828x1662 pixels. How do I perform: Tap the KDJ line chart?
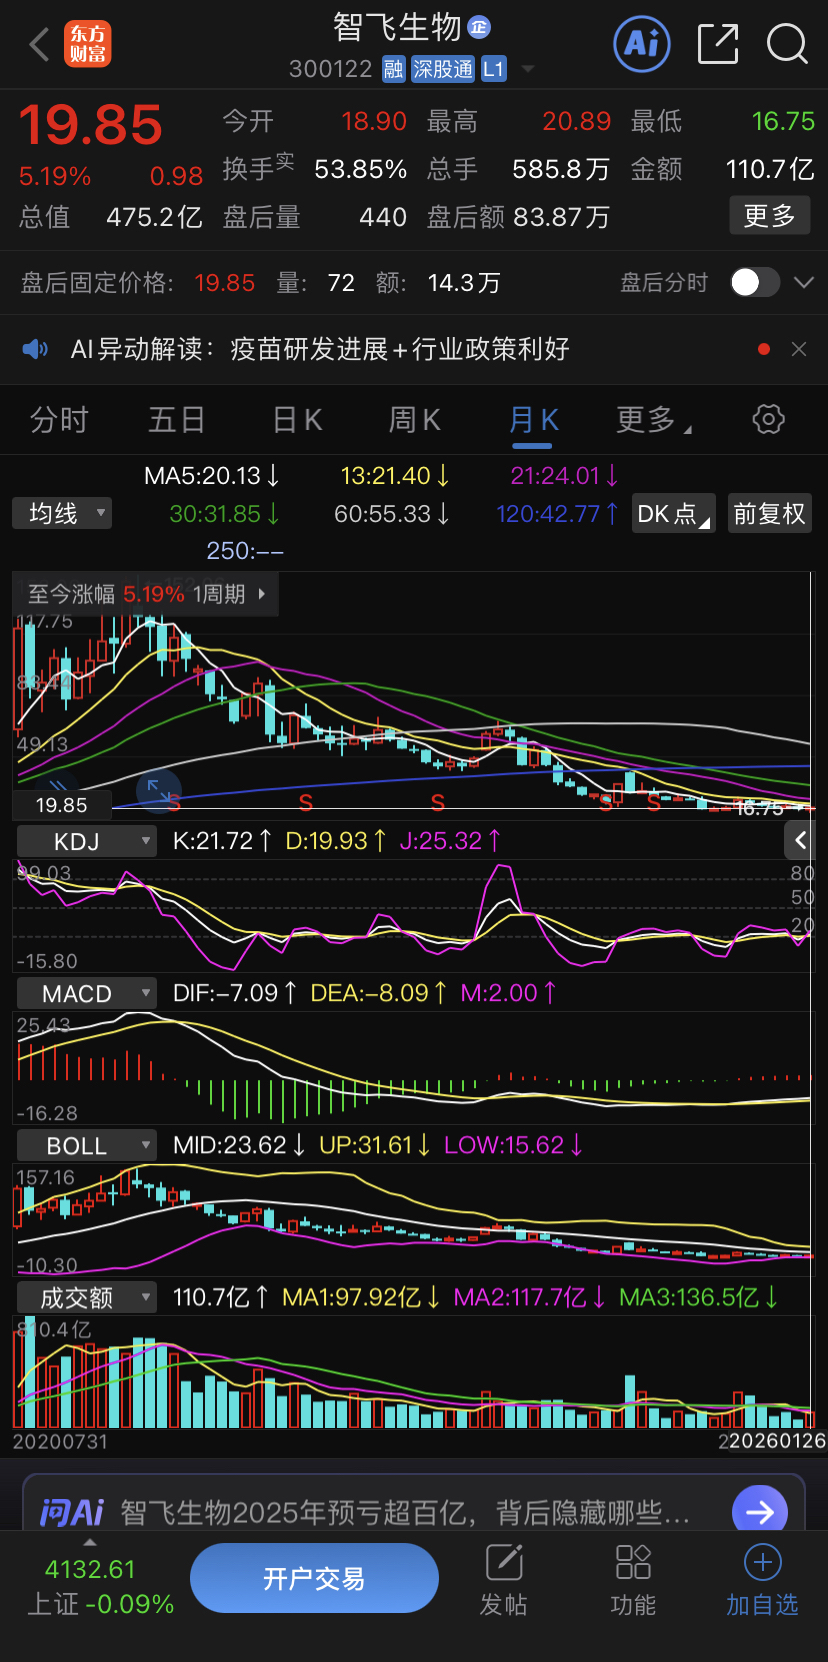coord(414,916)
